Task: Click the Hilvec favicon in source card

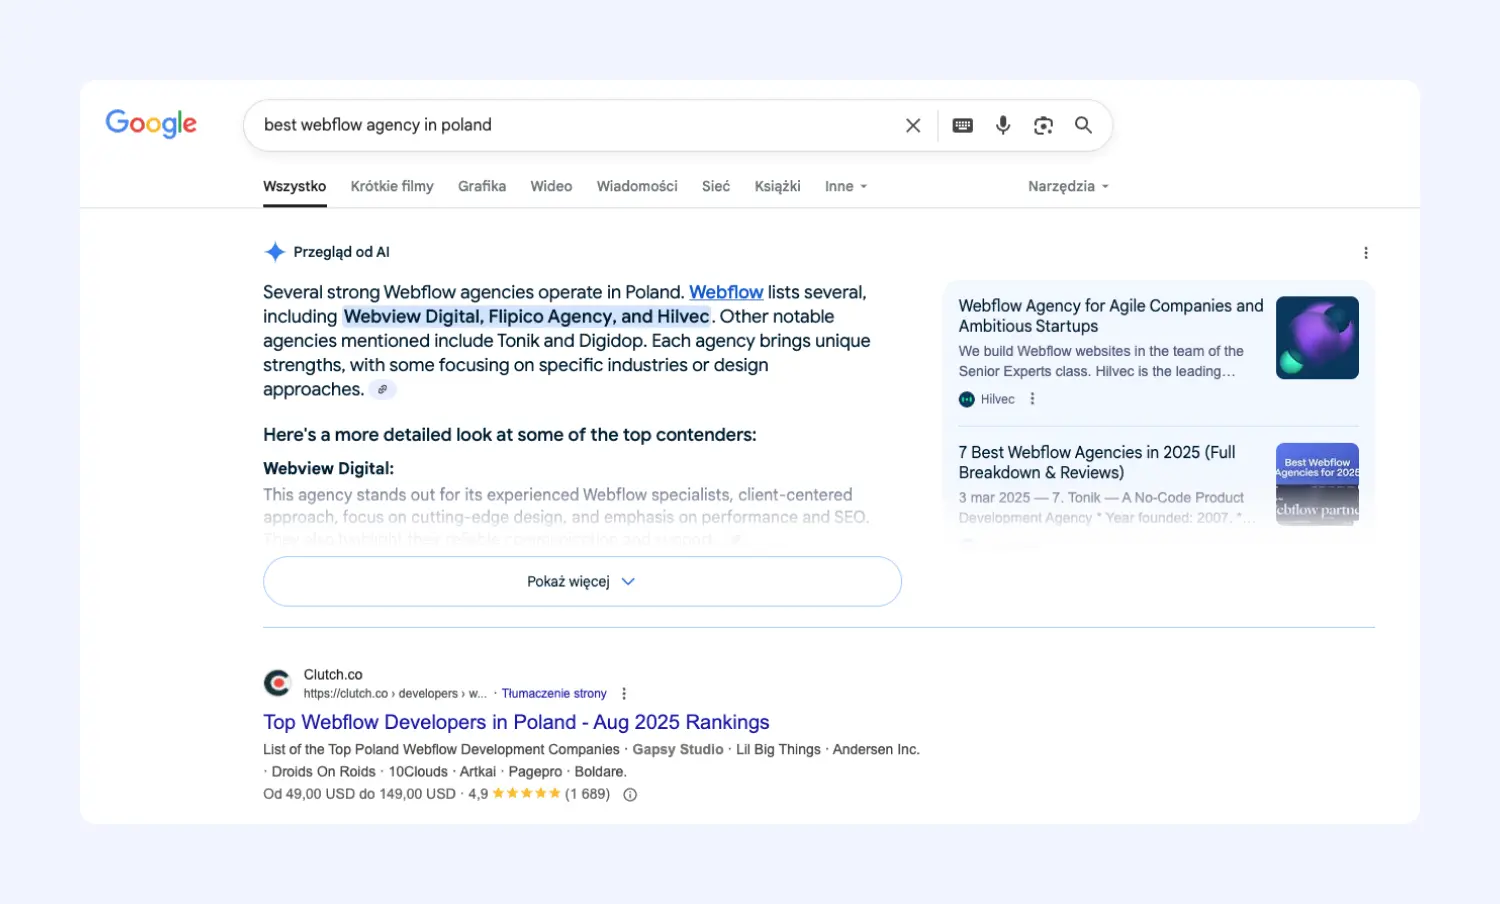Action: [x=966, y=399]
